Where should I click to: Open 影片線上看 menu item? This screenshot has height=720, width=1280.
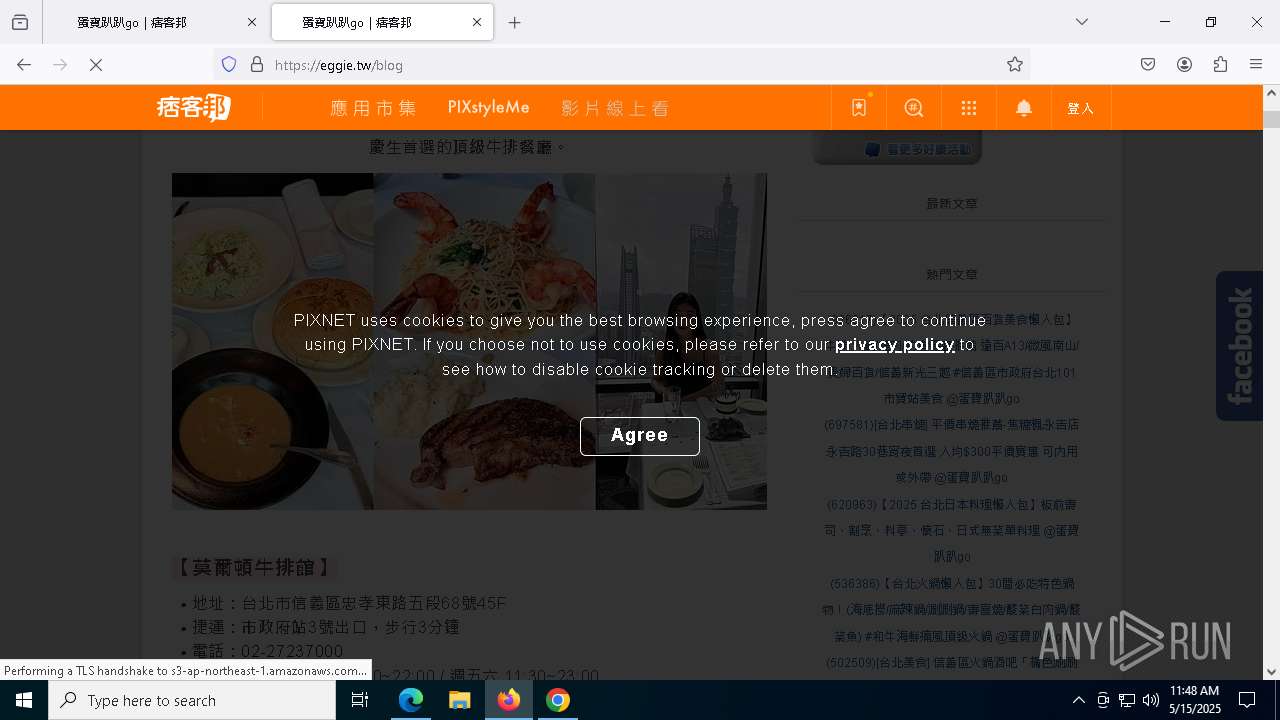[x=615, y=108]
